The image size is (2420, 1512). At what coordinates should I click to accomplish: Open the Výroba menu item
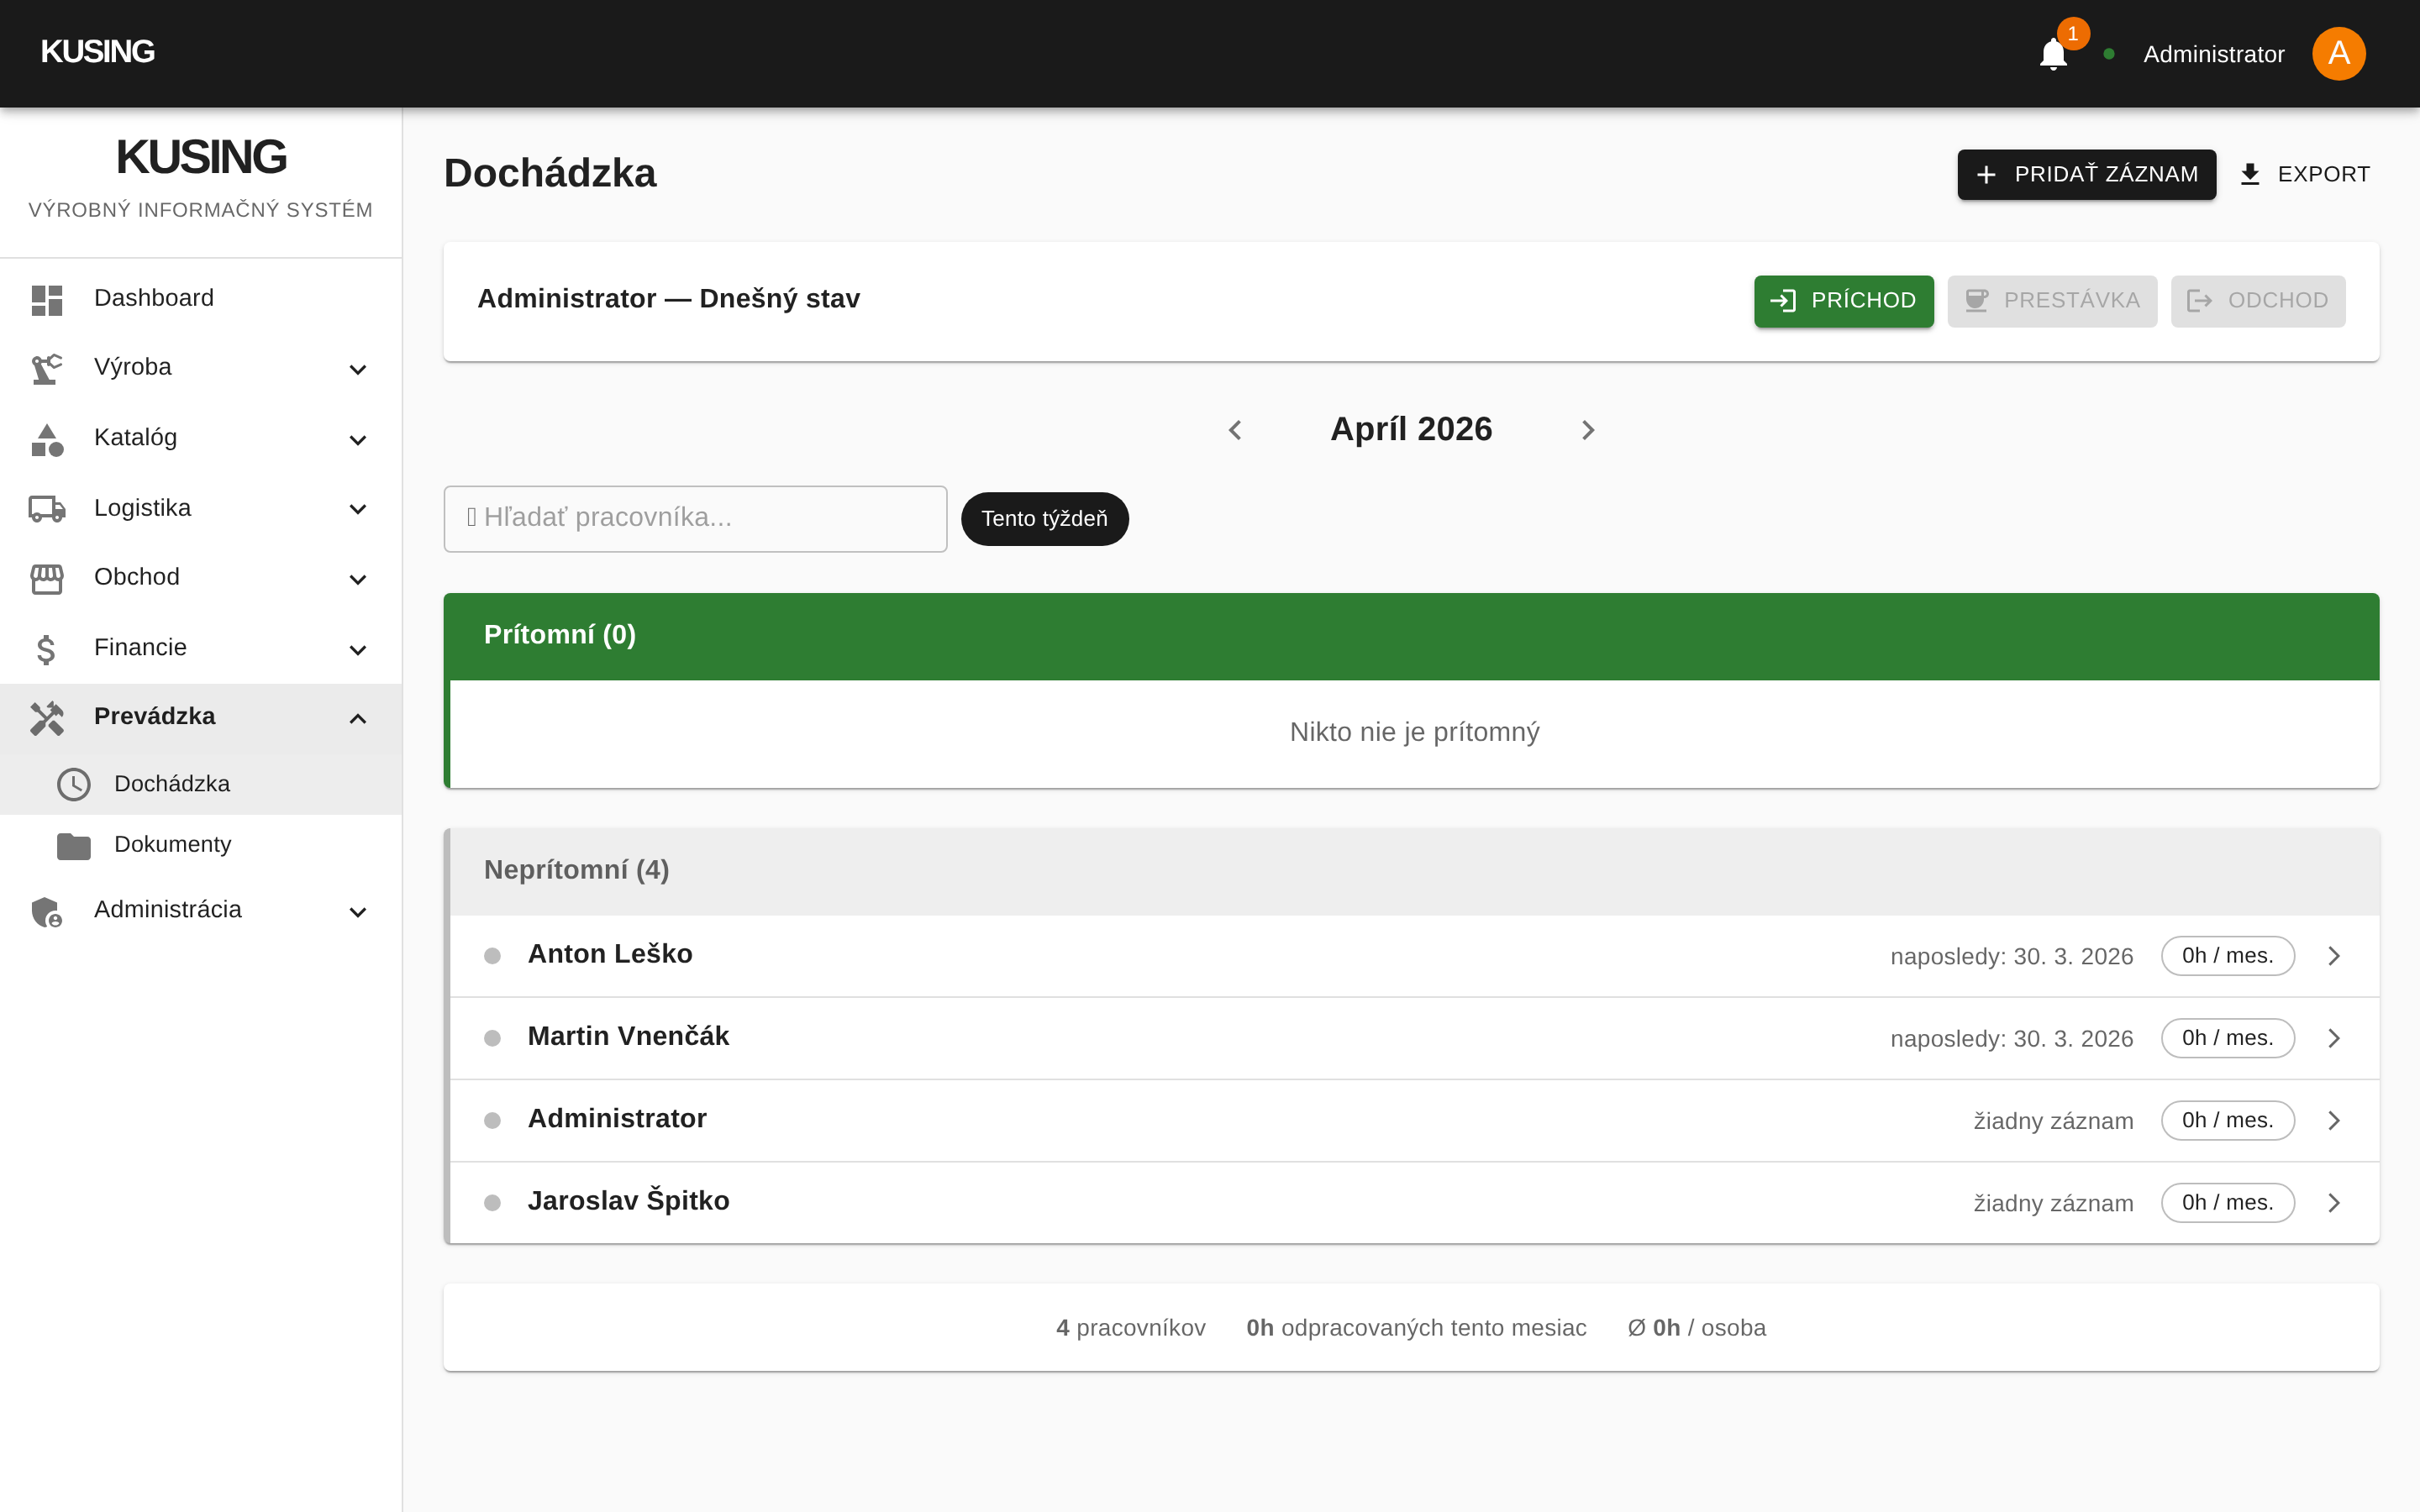201,369
